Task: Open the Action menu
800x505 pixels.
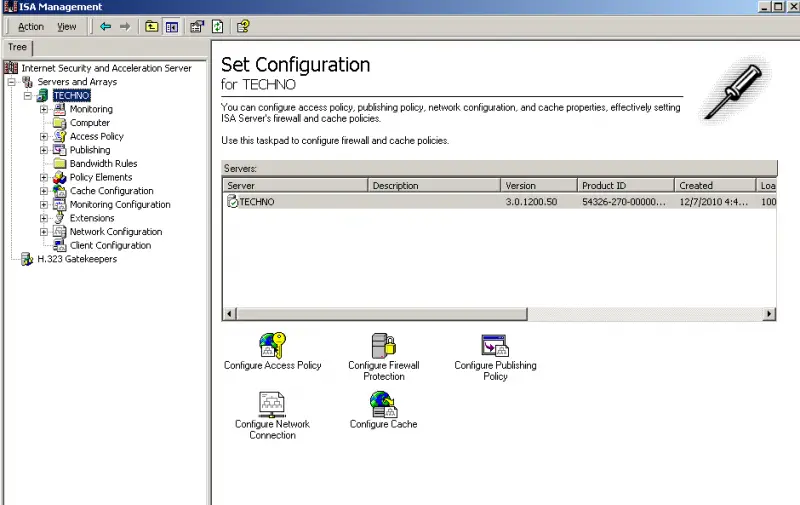Action: [31, 27]
